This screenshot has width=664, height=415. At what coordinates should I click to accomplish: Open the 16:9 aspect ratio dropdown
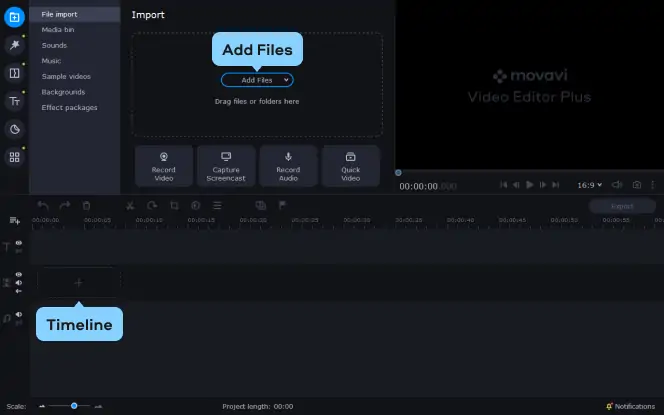click(x=589, y=185)
